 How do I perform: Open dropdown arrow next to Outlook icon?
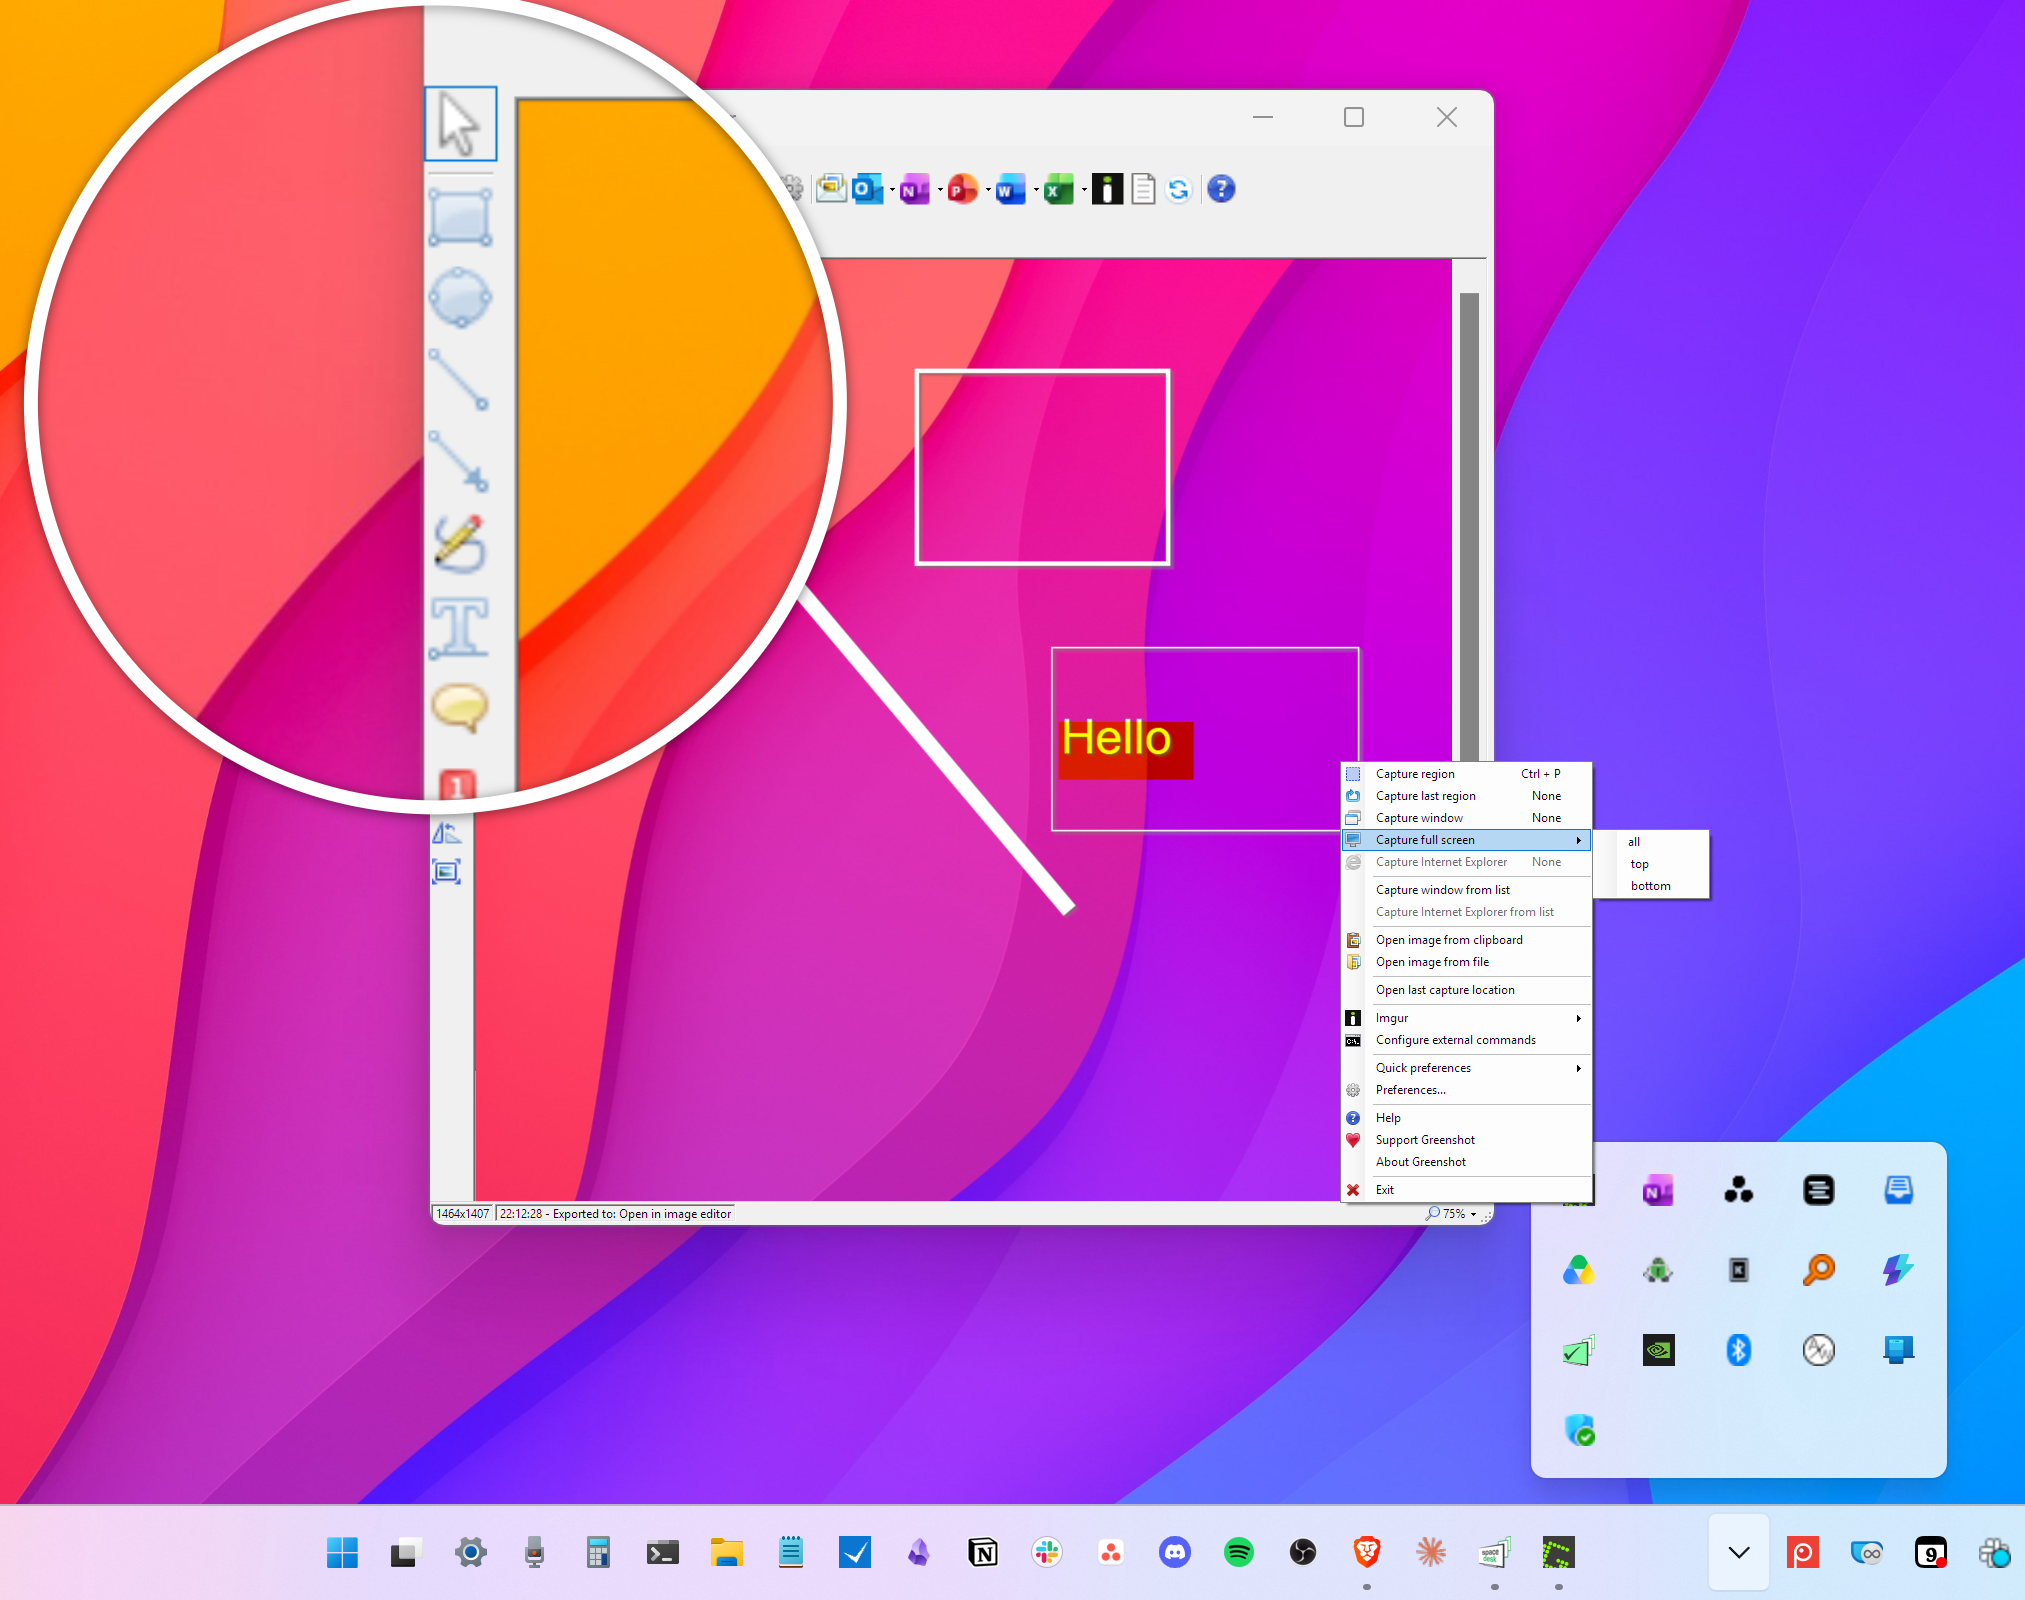[x=892, y=189]
